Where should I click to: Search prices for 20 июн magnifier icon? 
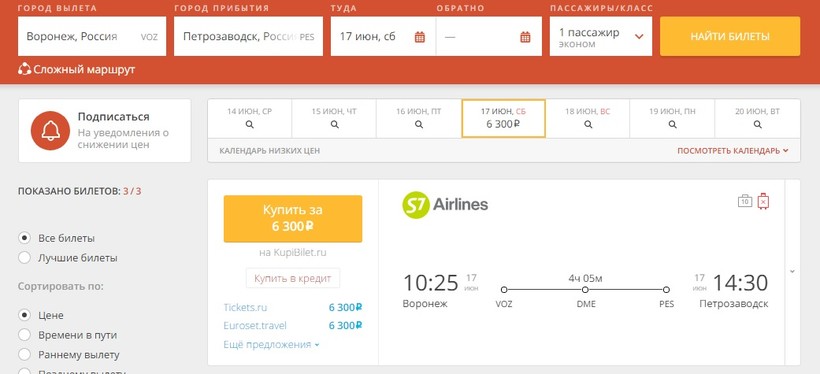(757, 124)
